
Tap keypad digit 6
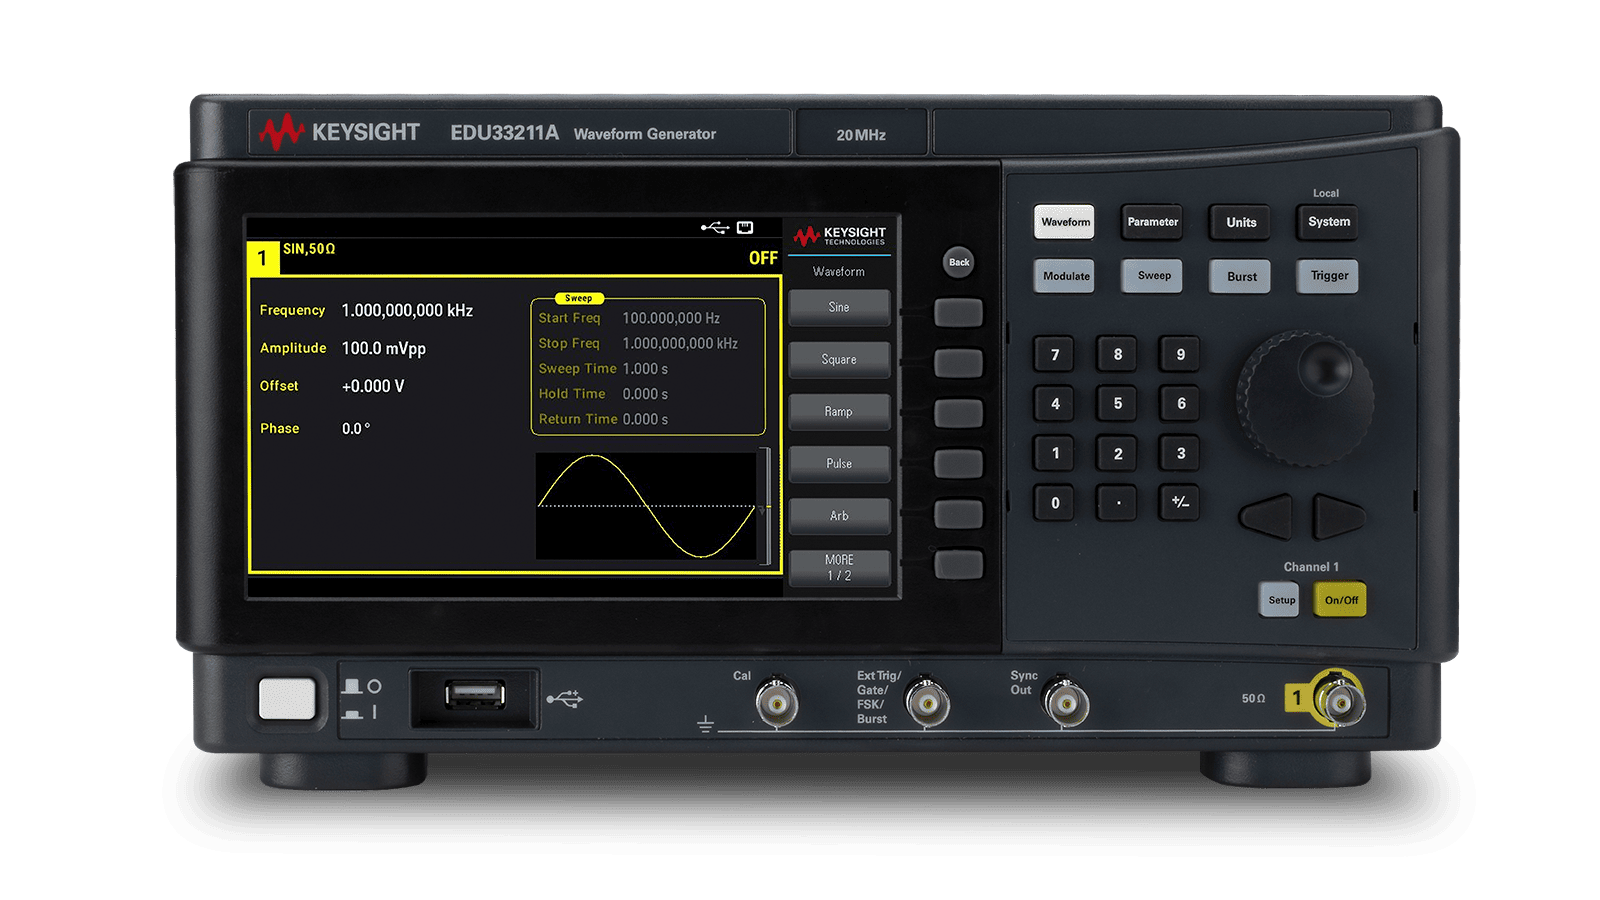(x=1180, y=404)
